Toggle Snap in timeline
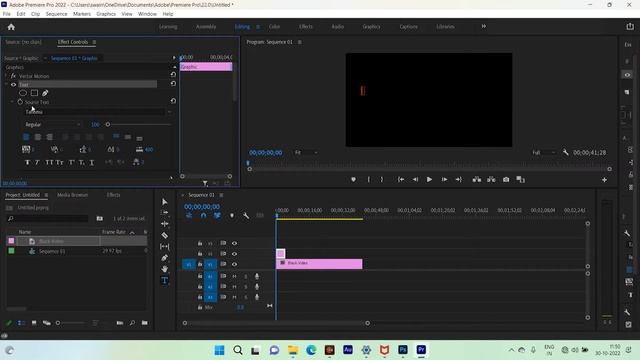This screenshot has width=640, height=360. tap(203, 216)
